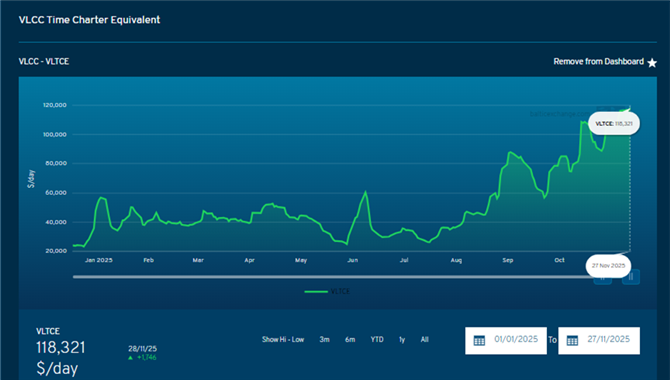Click the Apr x-axis label
670x380 pixels.
[x=250, y=260]
